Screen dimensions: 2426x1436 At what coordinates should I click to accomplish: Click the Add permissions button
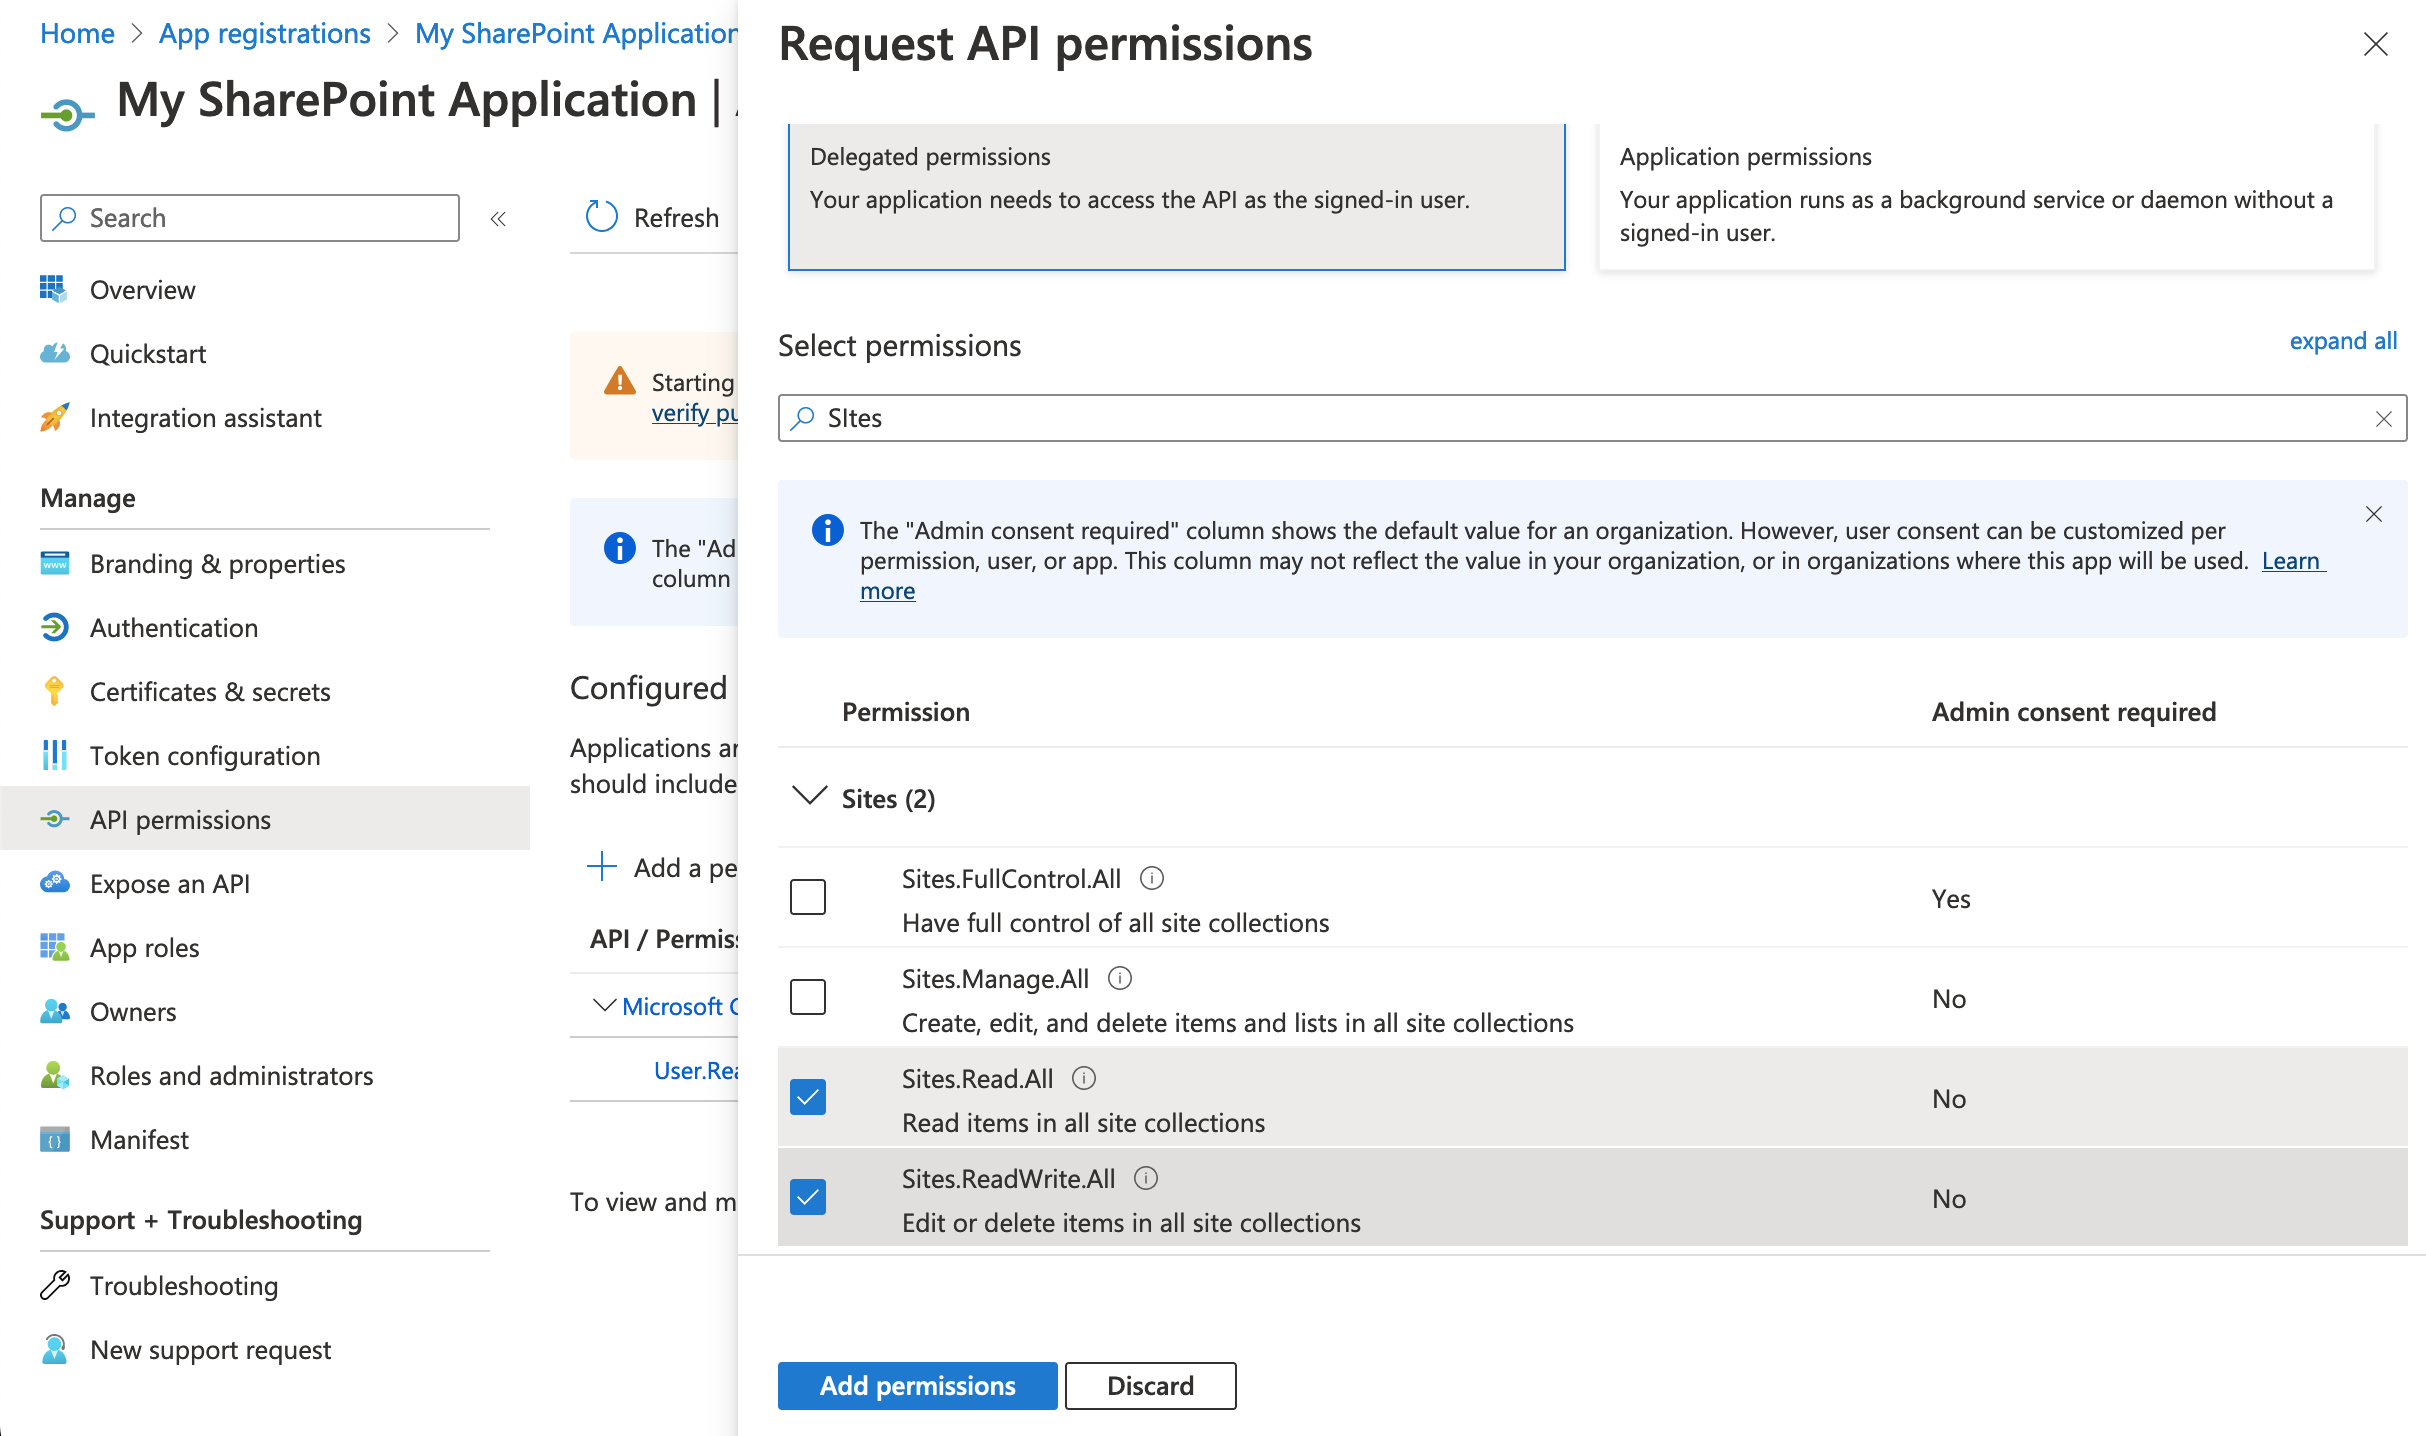coord(916,1385)
